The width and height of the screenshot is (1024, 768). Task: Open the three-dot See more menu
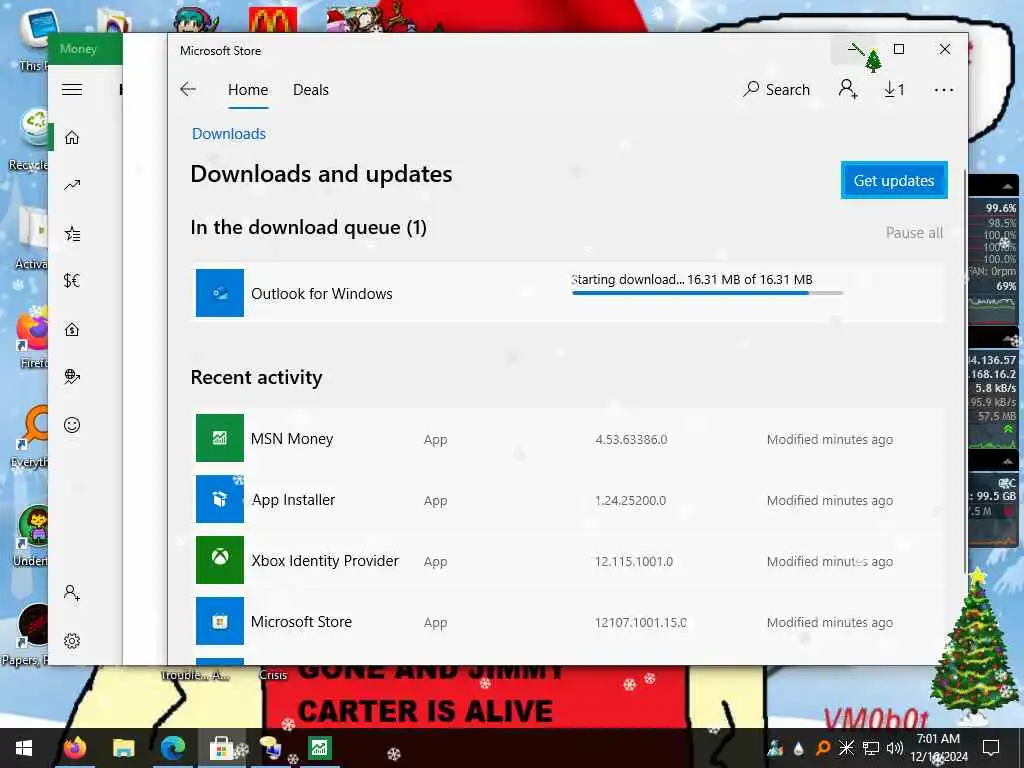pyautogui.click(x=944, y=90)
